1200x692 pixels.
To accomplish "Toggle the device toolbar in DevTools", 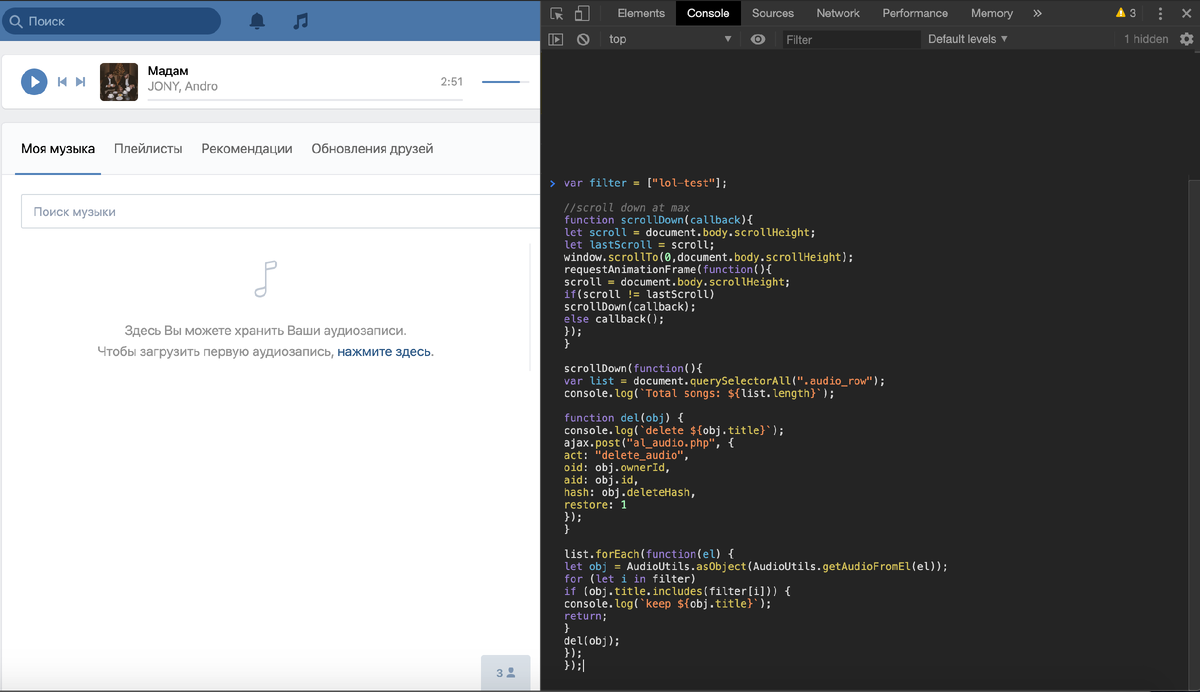I will pos(582,13).
